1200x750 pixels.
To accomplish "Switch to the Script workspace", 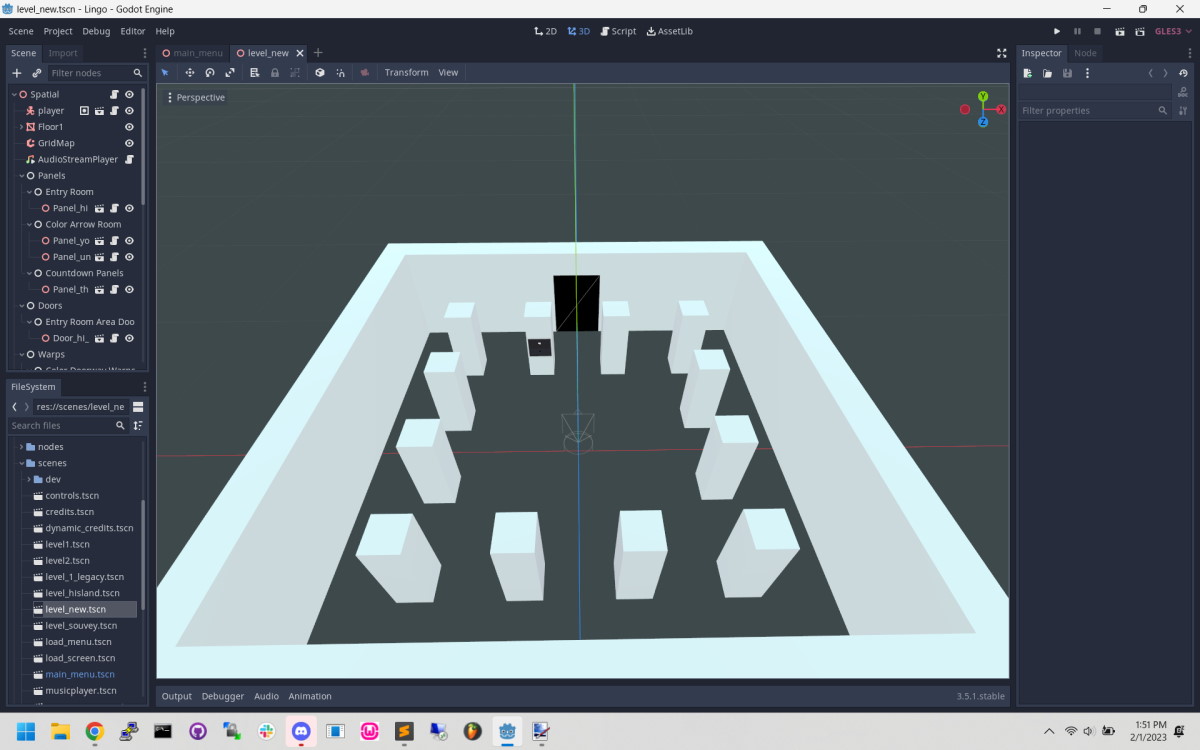I will click(x=618, y=32).
